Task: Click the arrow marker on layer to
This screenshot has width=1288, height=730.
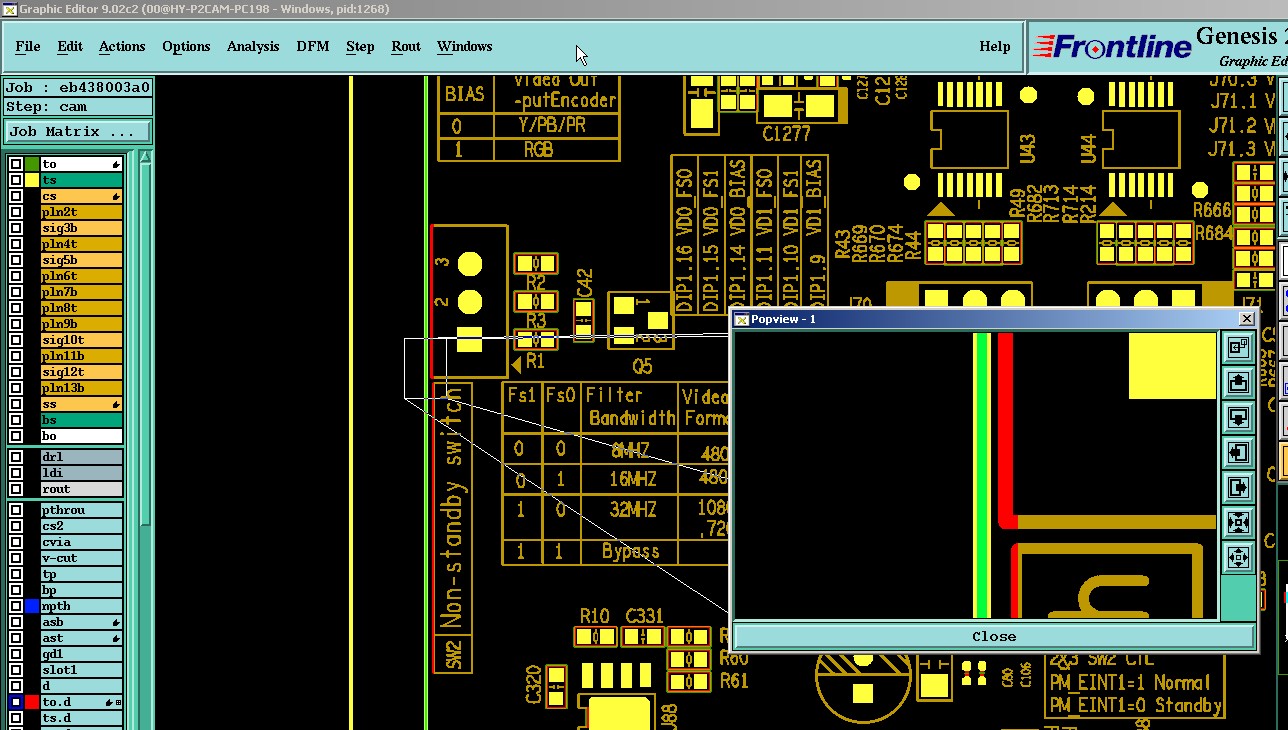Action: click(x=116, y=164)
